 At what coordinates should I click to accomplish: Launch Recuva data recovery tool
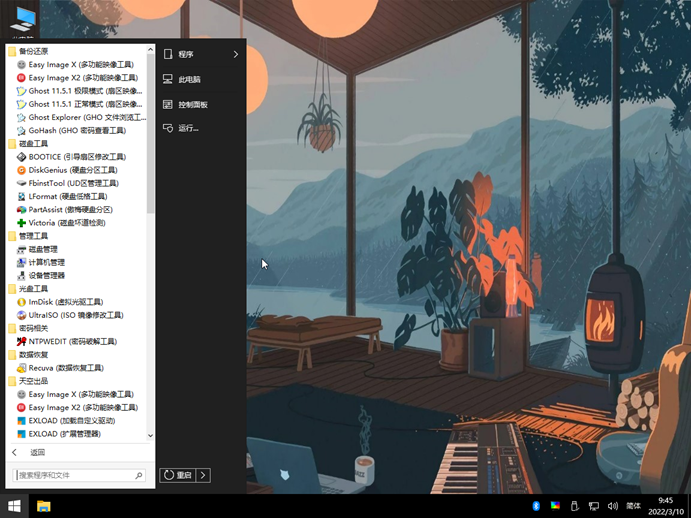65,368
